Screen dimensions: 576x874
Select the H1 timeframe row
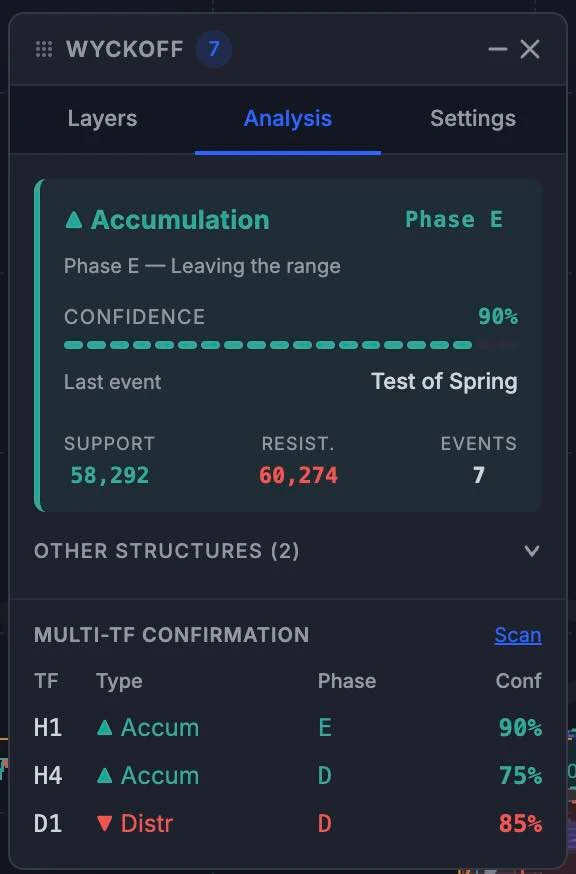coord(288,727)
